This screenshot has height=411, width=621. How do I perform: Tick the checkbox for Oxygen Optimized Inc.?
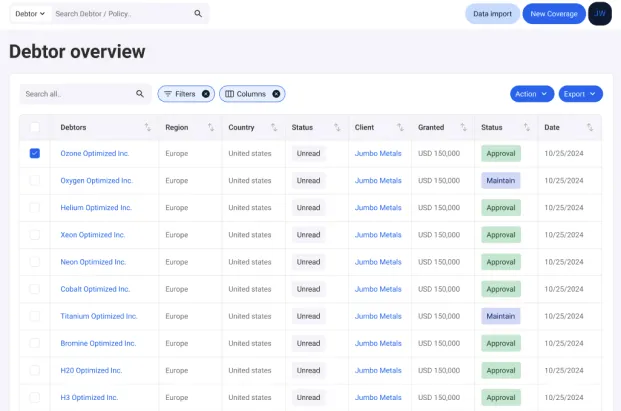pos(35,181)
